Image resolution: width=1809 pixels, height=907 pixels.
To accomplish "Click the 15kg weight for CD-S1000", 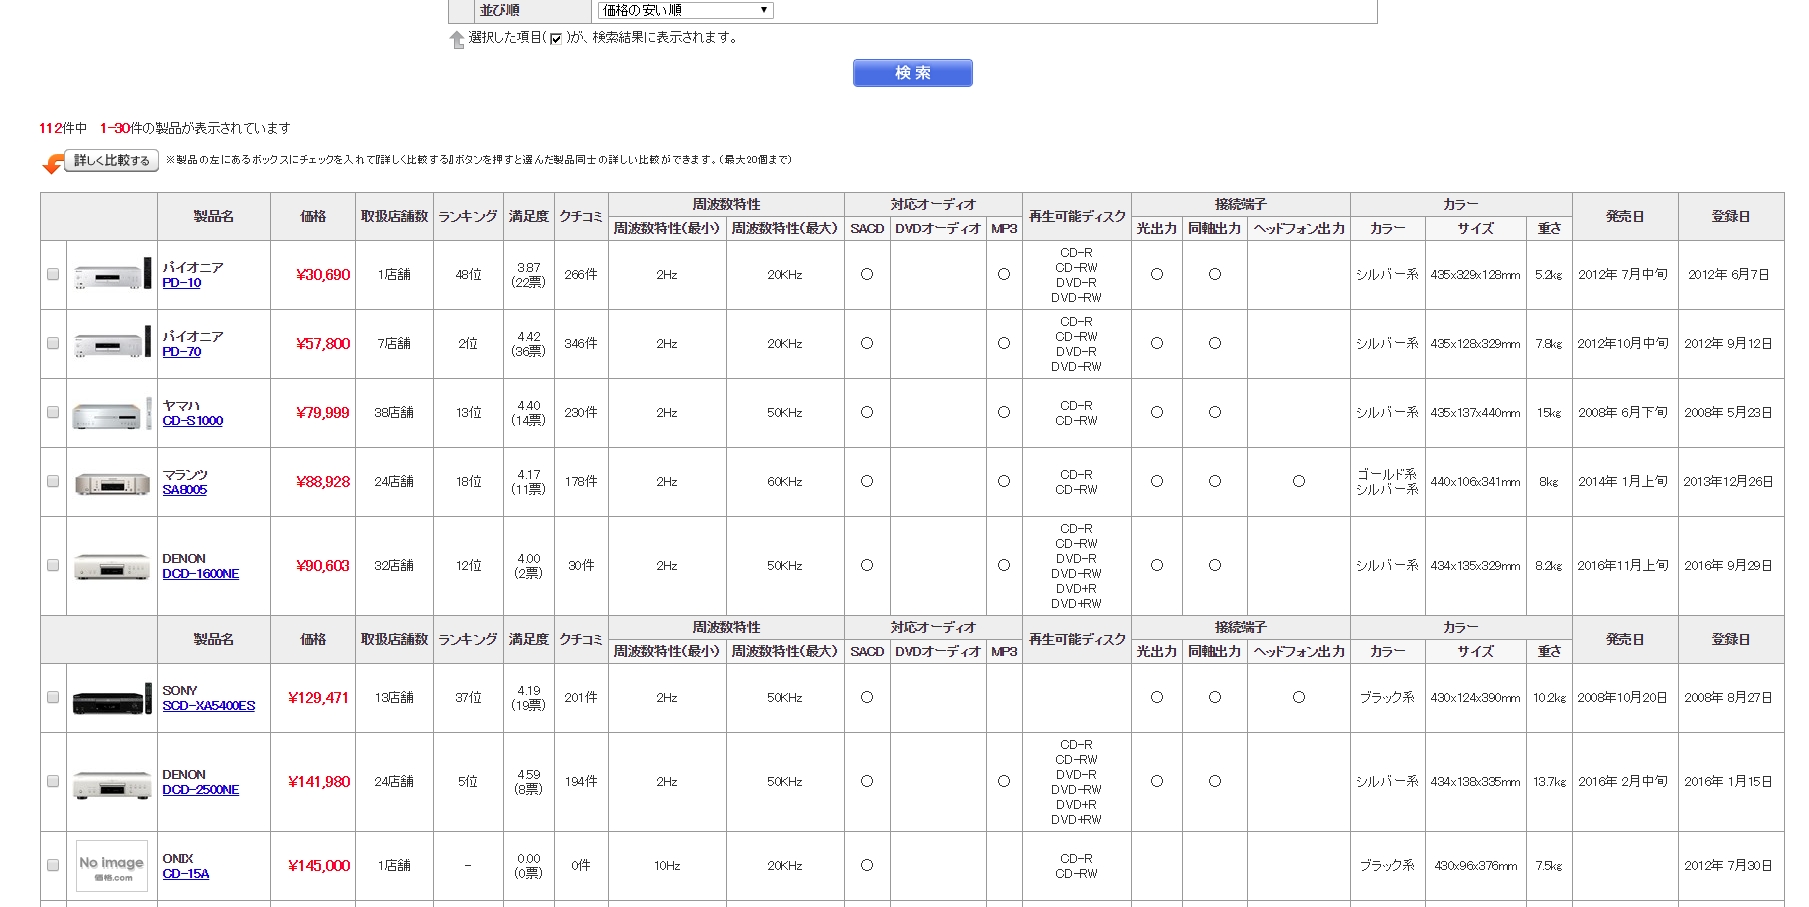I will pos(1549,413).
